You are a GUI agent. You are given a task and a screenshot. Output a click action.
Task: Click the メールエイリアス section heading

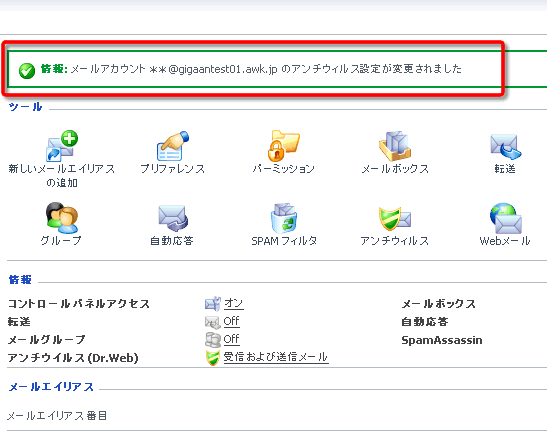[51, 387]
